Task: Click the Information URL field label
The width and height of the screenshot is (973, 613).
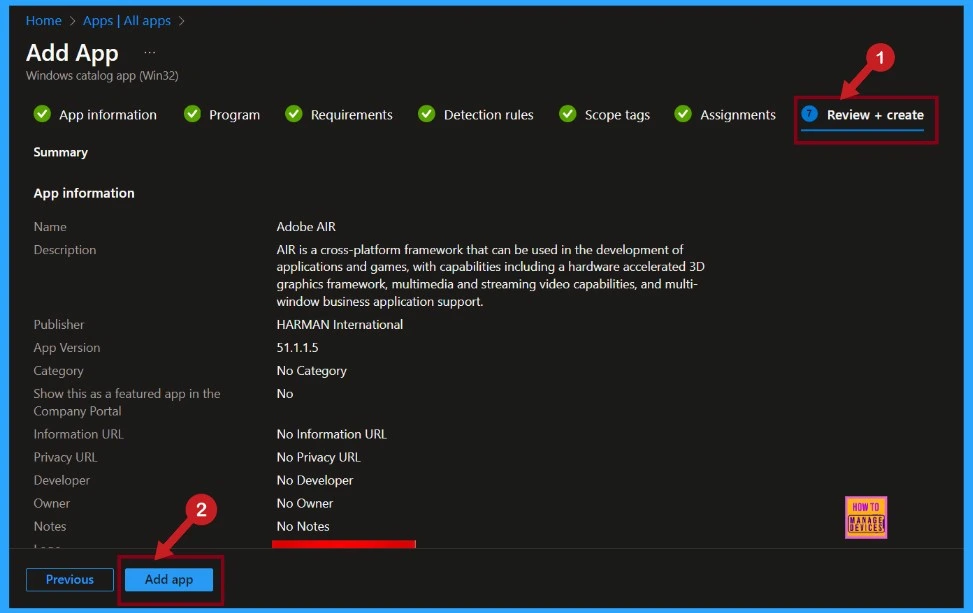Action: [x=78, y=434]
